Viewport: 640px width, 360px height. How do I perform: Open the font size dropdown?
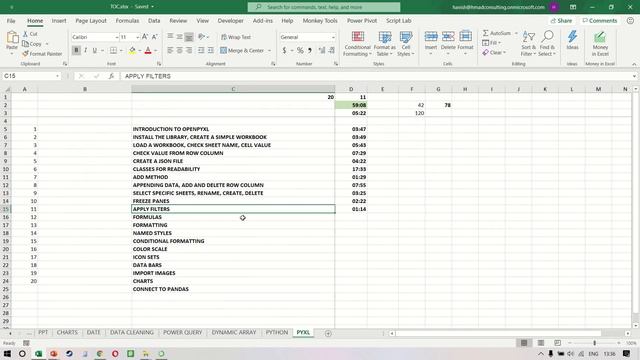click(x=138, y=37)
